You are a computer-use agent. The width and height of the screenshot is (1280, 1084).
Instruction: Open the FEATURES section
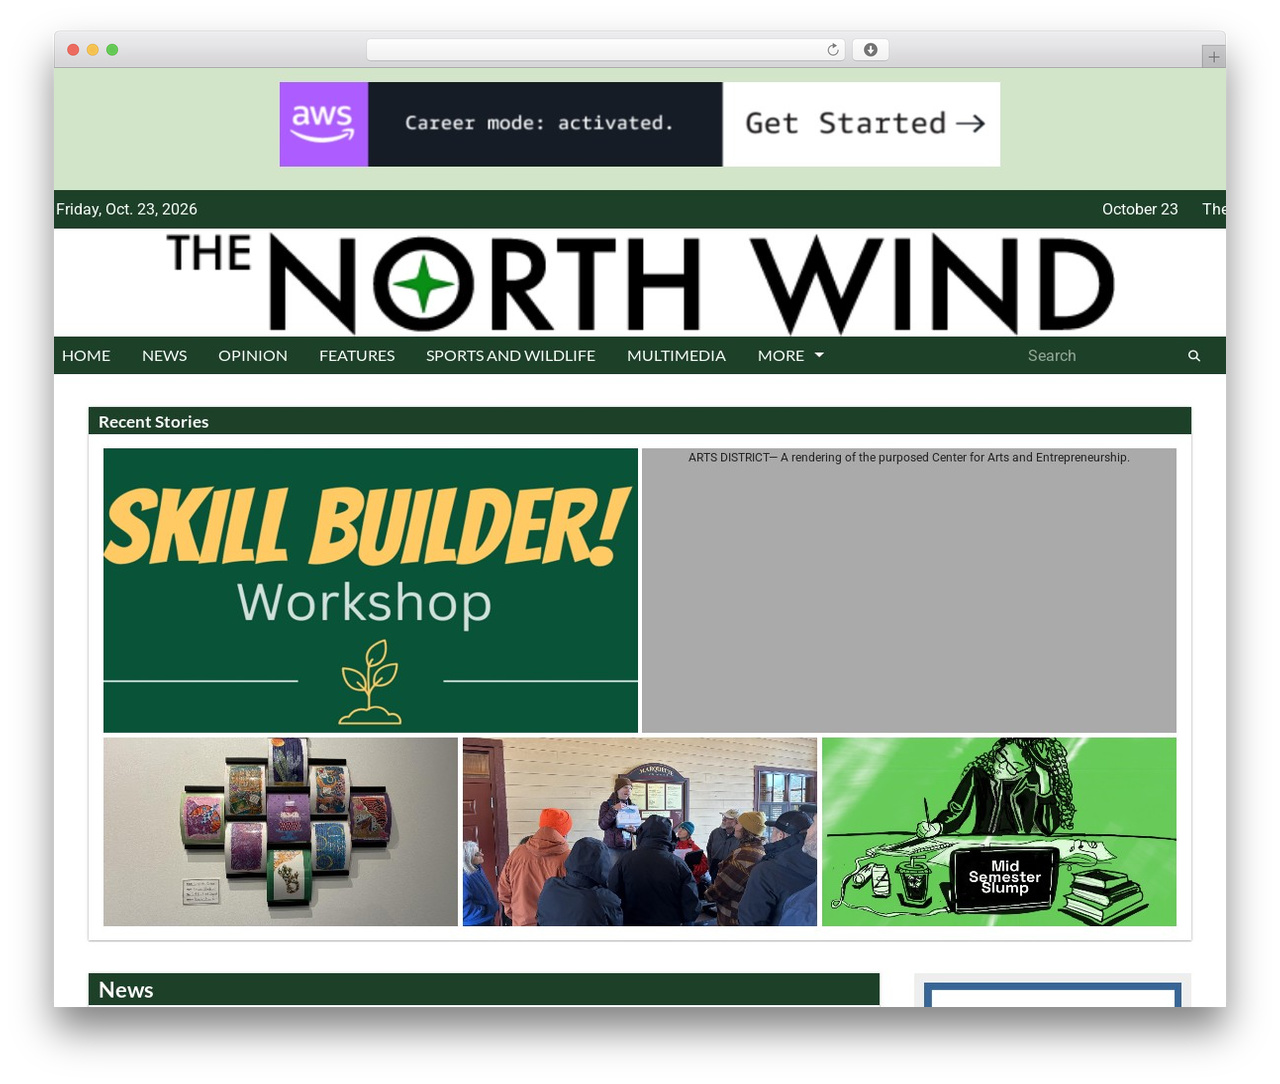[x=357, y=355]
